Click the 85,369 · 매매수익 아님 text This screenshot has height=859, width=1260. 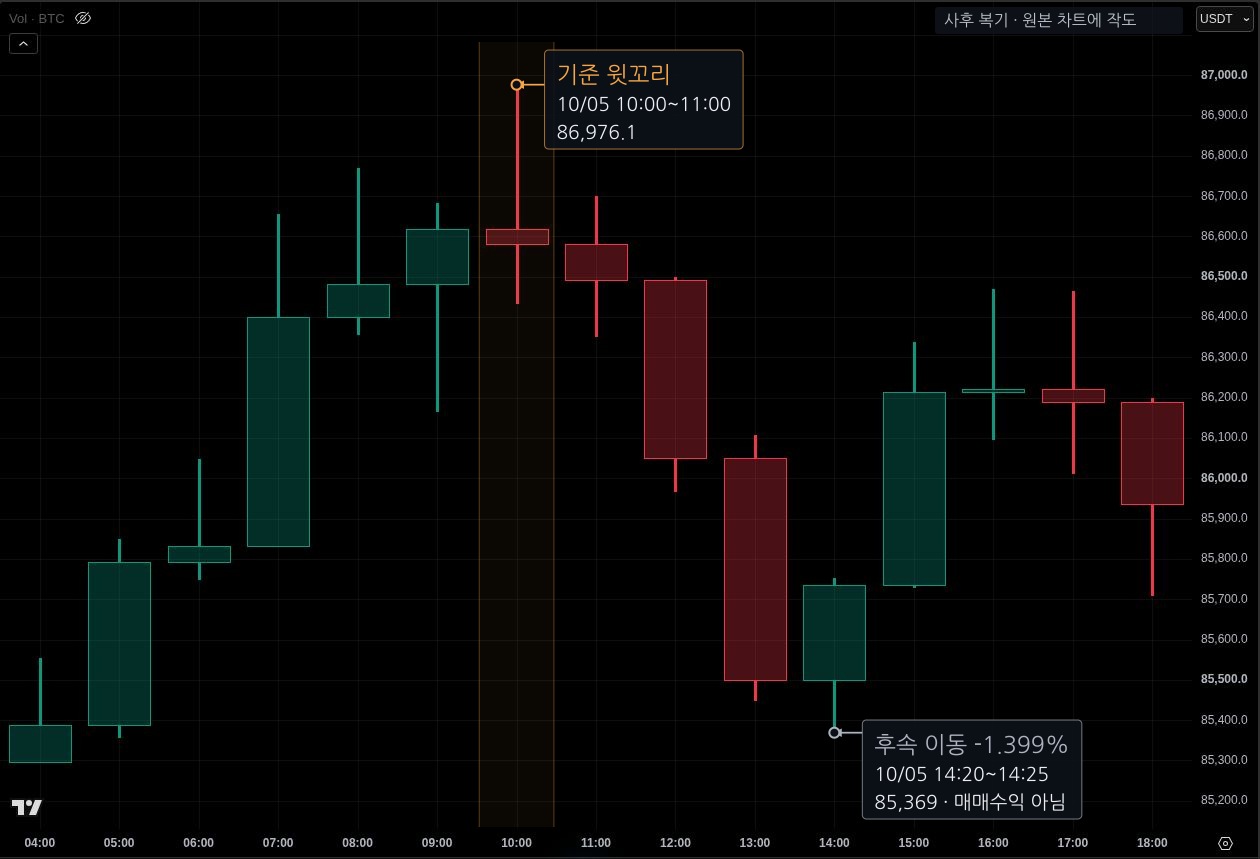(970, 802)
